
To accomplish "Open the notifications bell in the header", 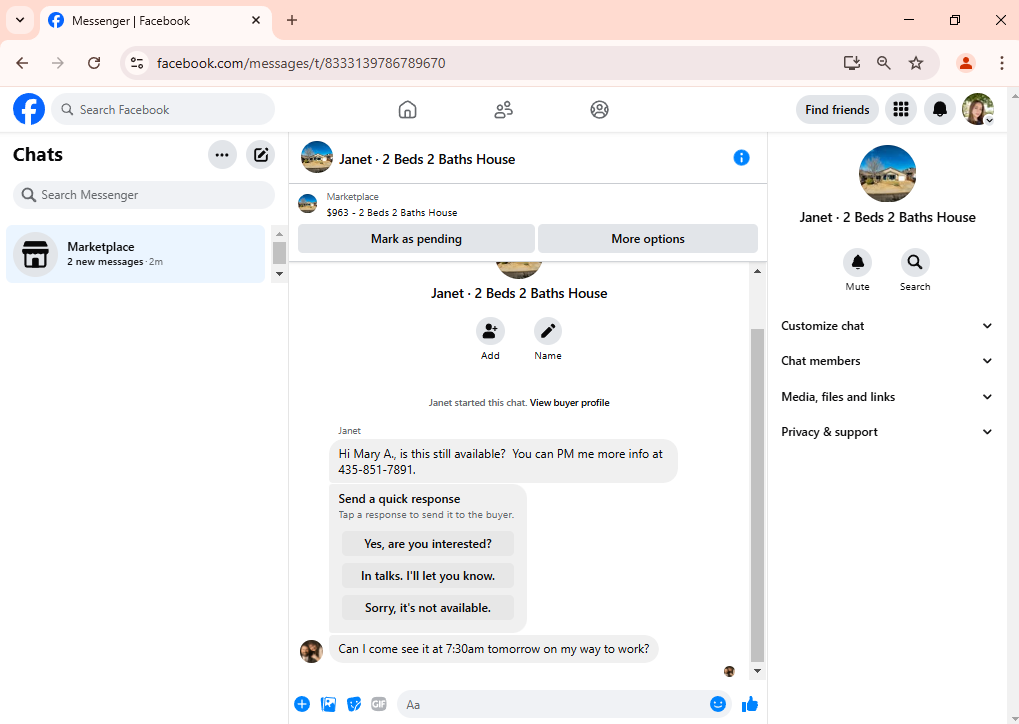I will (940, 109).
